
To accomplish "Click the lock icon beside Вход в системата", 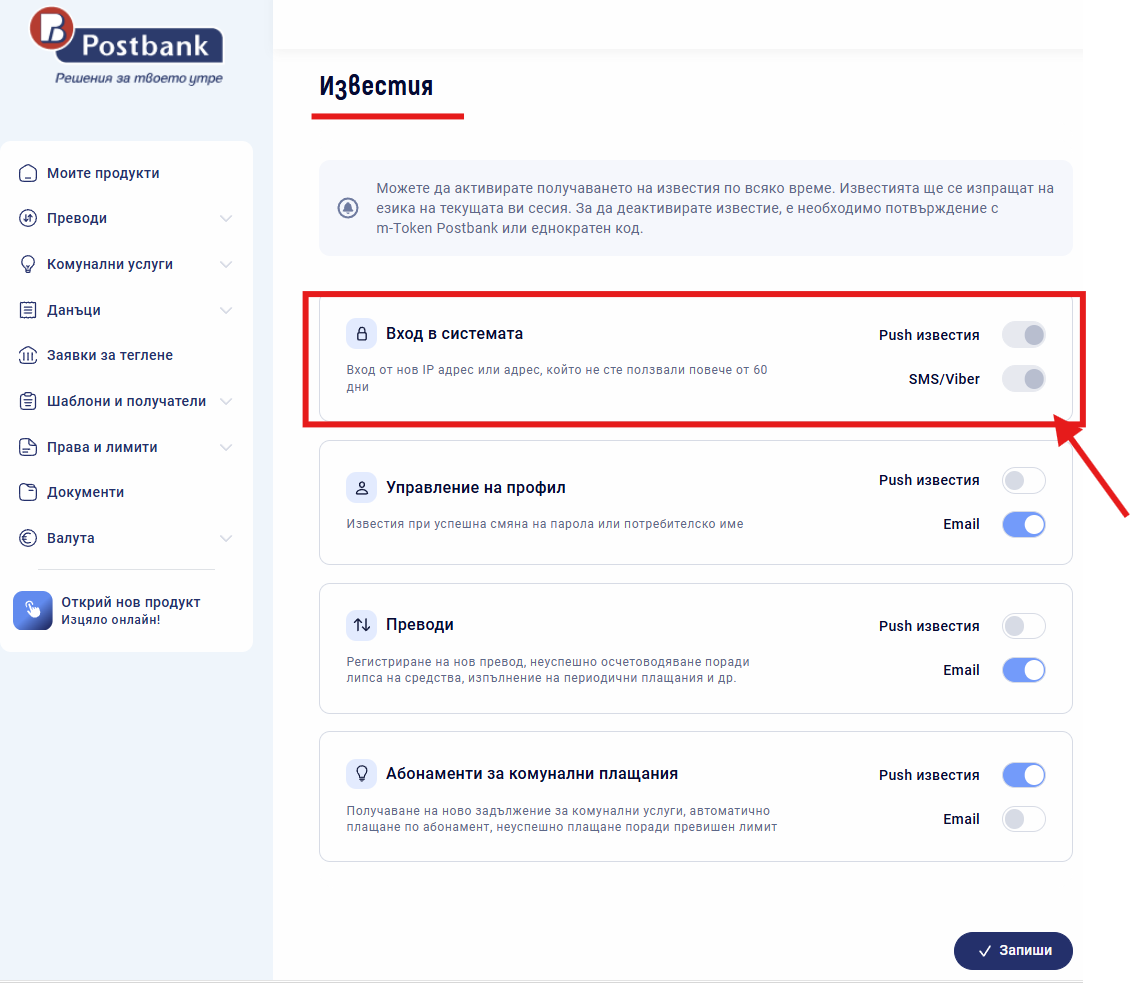I will click(361, 333).
